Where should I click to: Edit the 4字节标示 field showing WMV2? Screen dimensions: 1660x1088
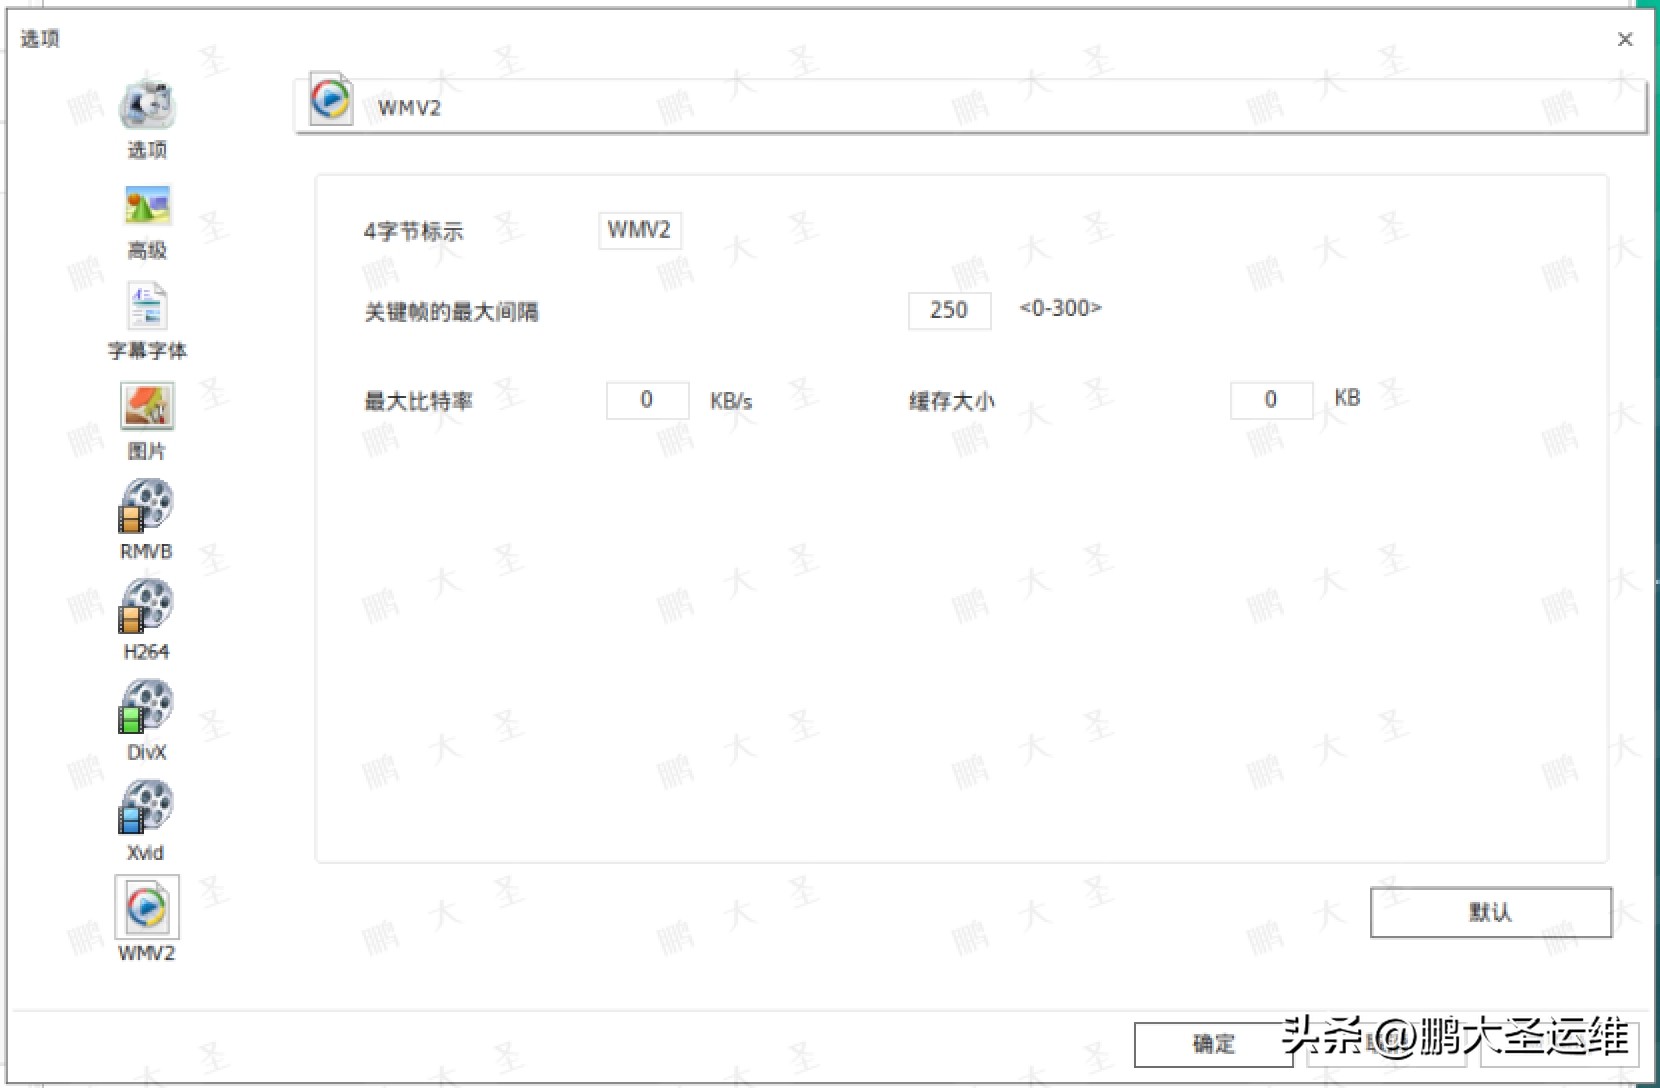[639, 231]
